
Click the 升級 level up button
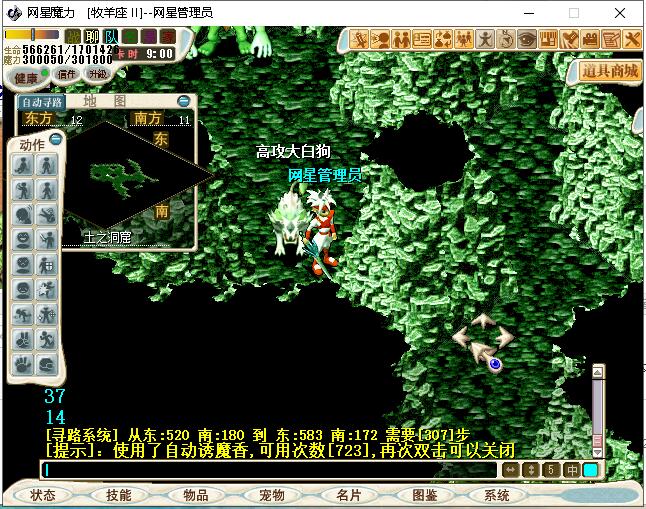tap(98, 74)
